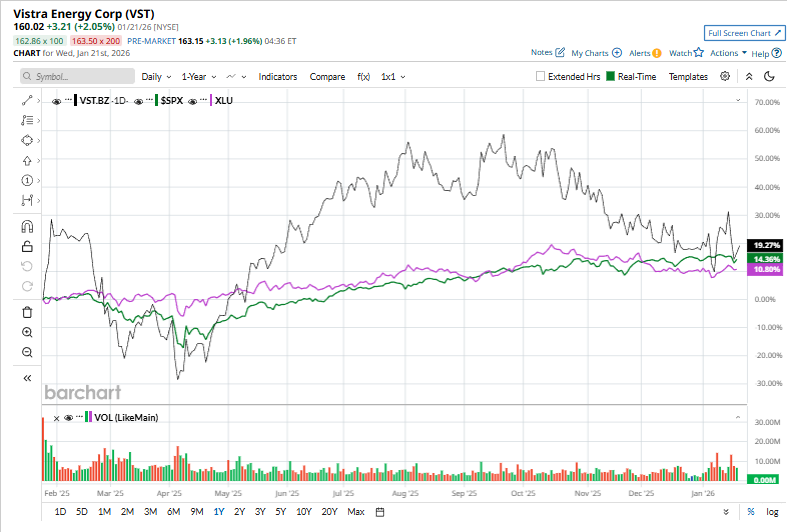The height and width of the screenshot is (532, 787).
Task: Open the chart type line-style icon
Action: click(x=231, y=77)
